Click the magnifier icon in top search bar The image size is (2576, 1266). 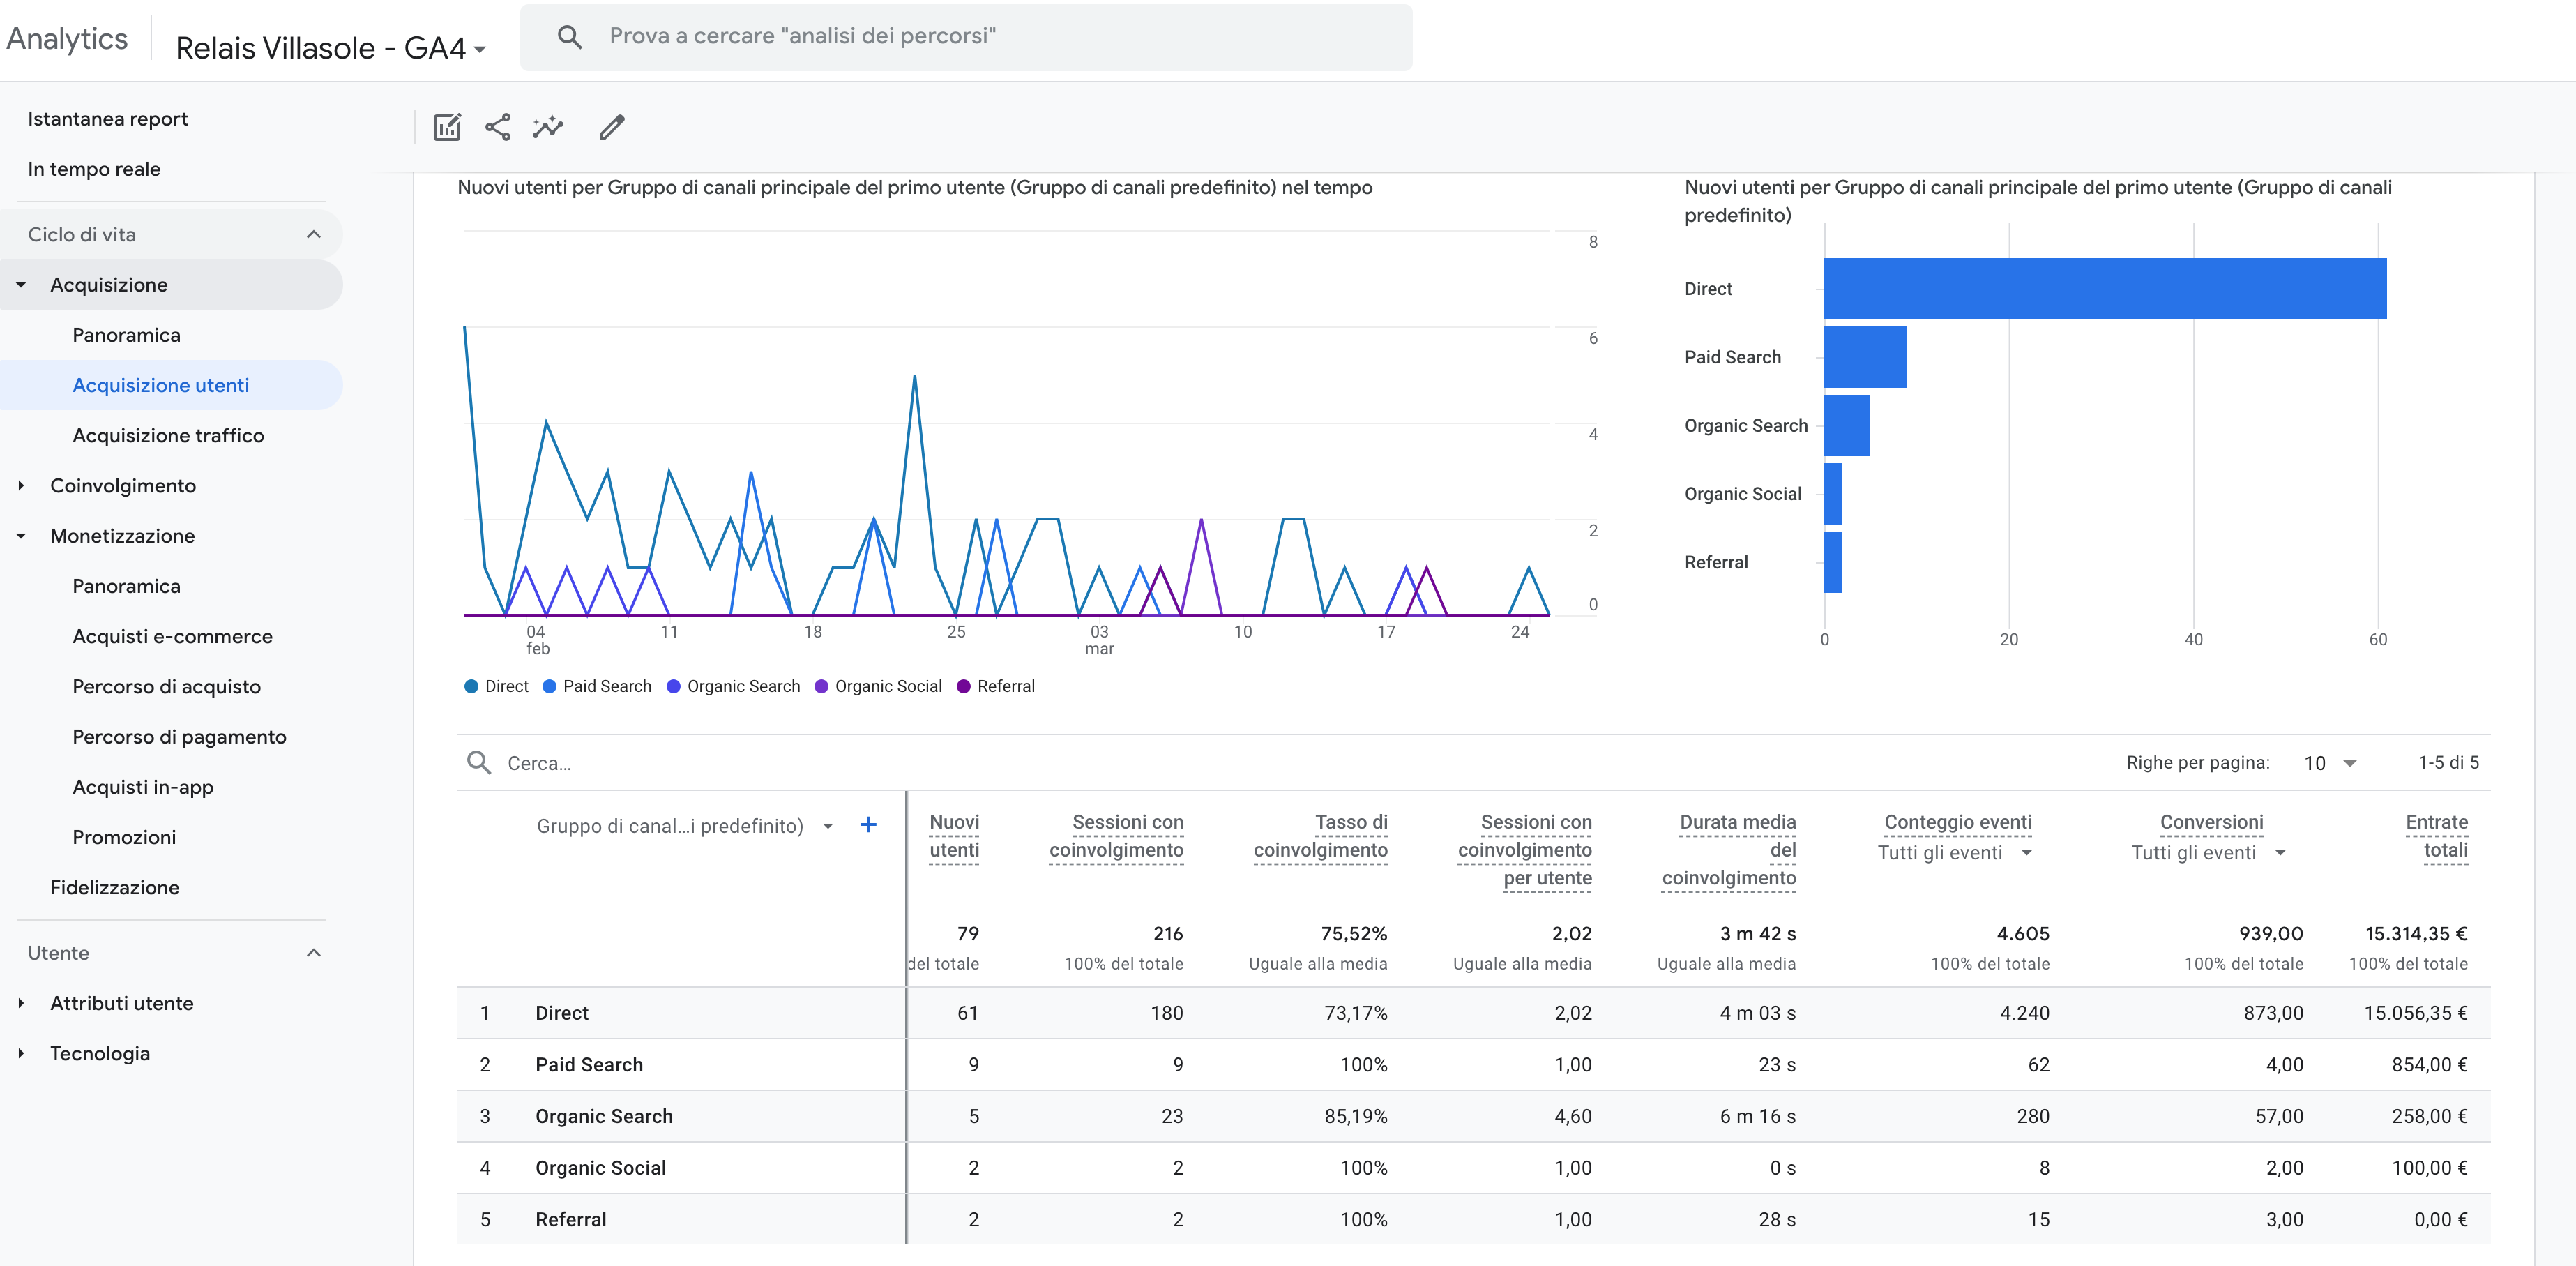tap(569, 37)
